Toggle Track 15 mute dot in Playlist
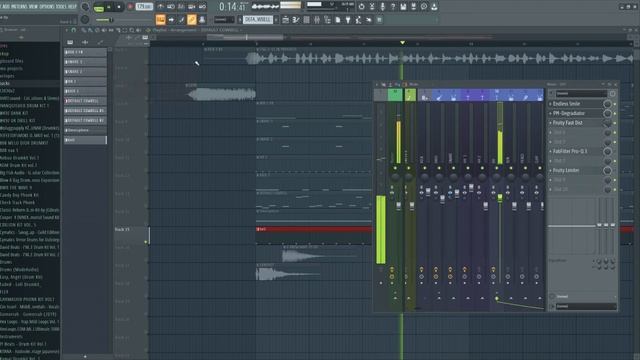 tap(146, 242)
